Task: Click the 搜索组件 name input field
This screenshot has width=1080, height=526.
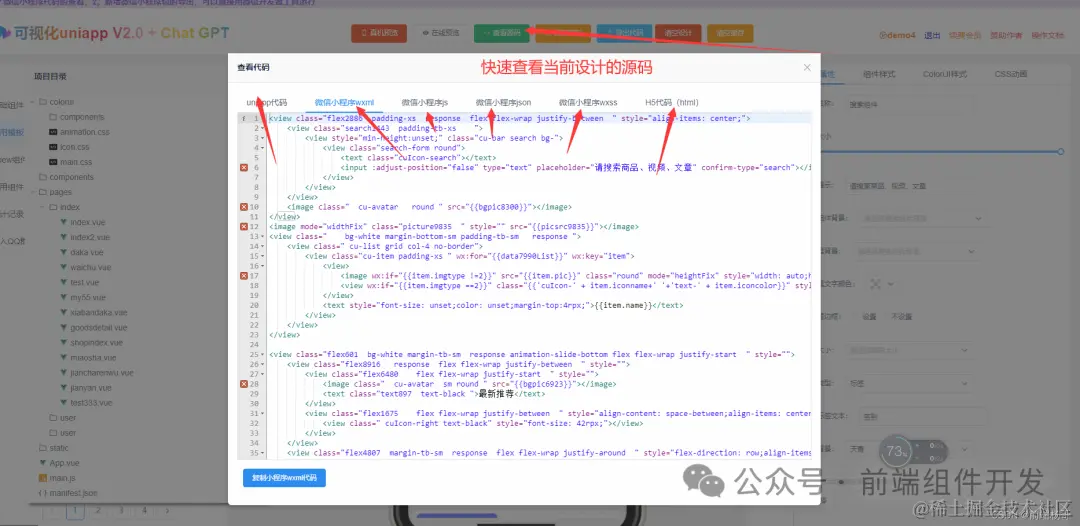Action: click(x=911, y=105)
